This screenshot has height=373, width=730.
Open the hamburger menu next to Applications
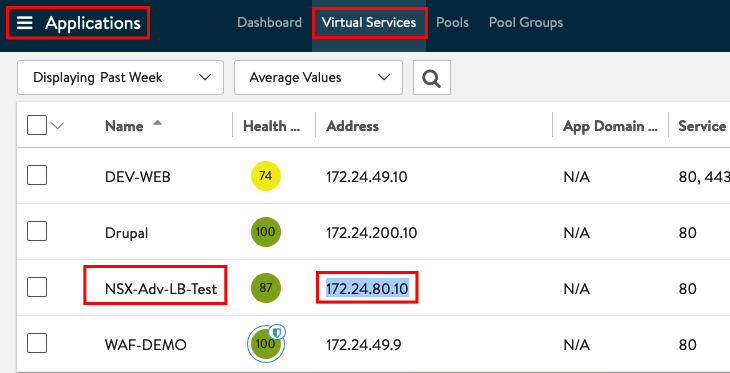(25, 22)
